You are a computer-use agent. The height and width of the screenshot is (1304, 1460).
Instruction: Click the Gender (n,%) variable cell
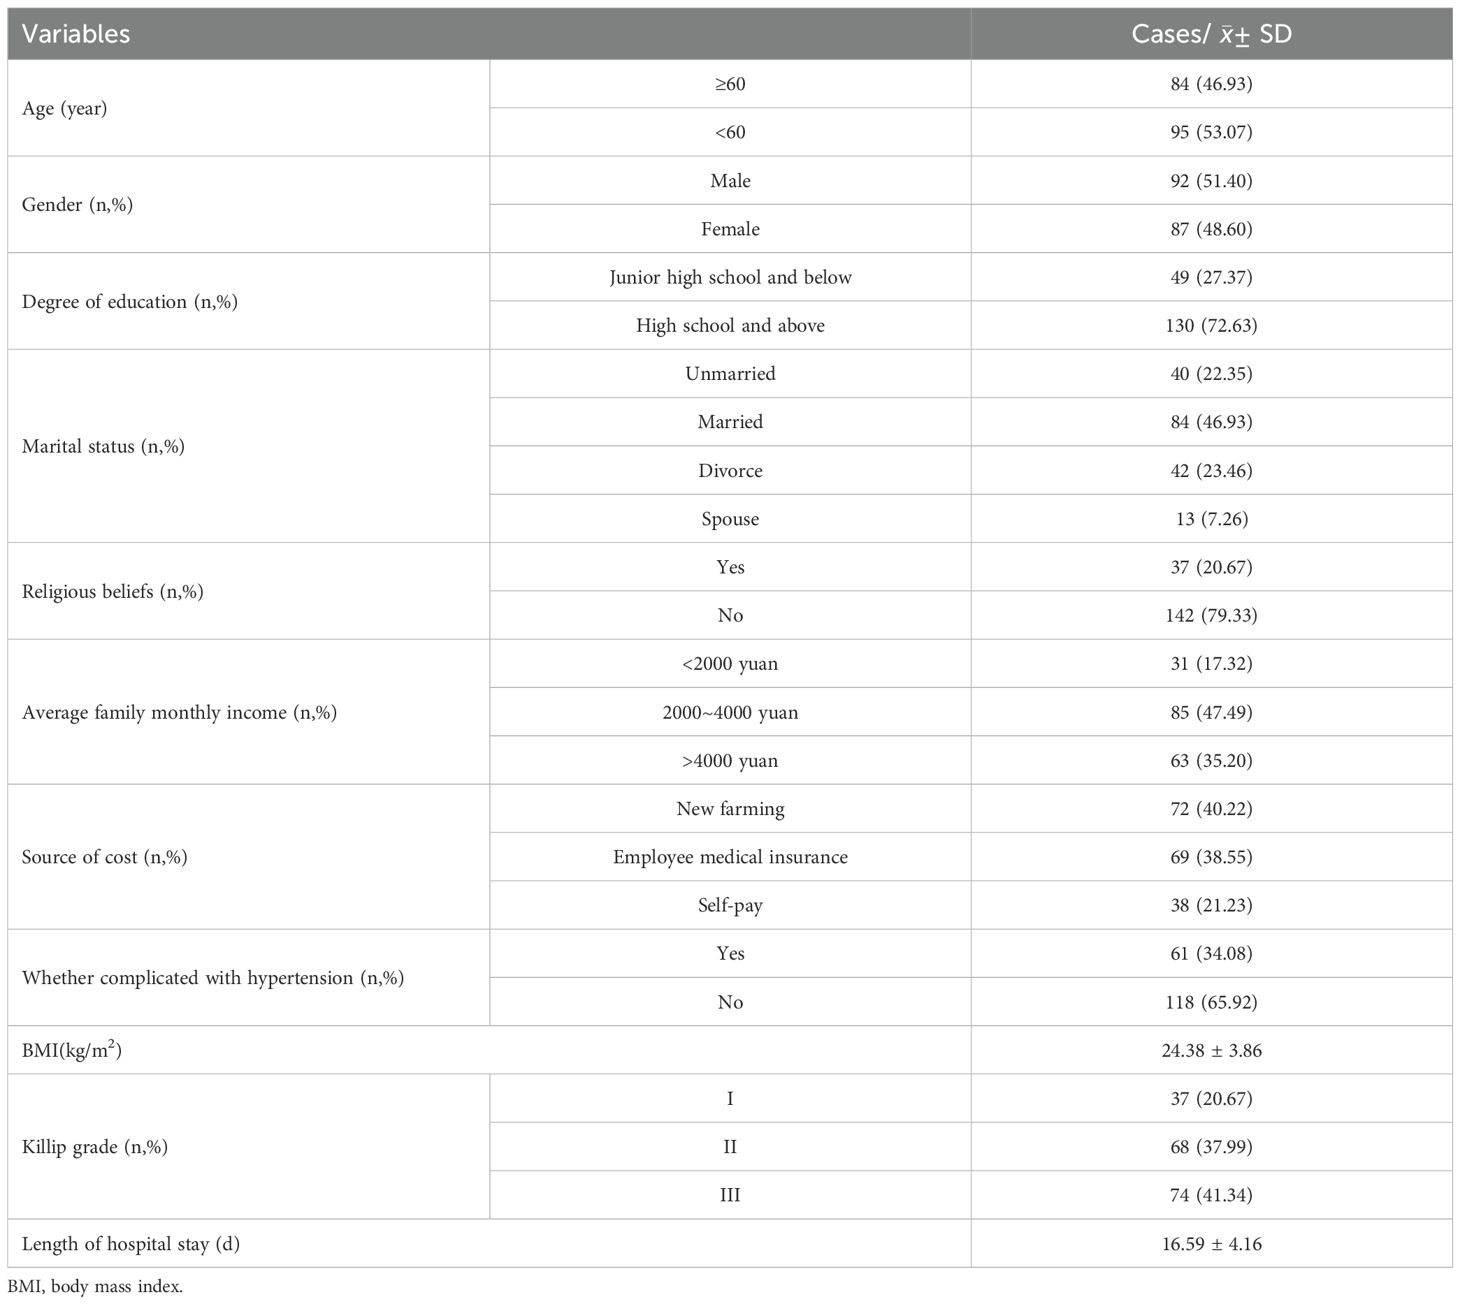[x=77, y=205]
